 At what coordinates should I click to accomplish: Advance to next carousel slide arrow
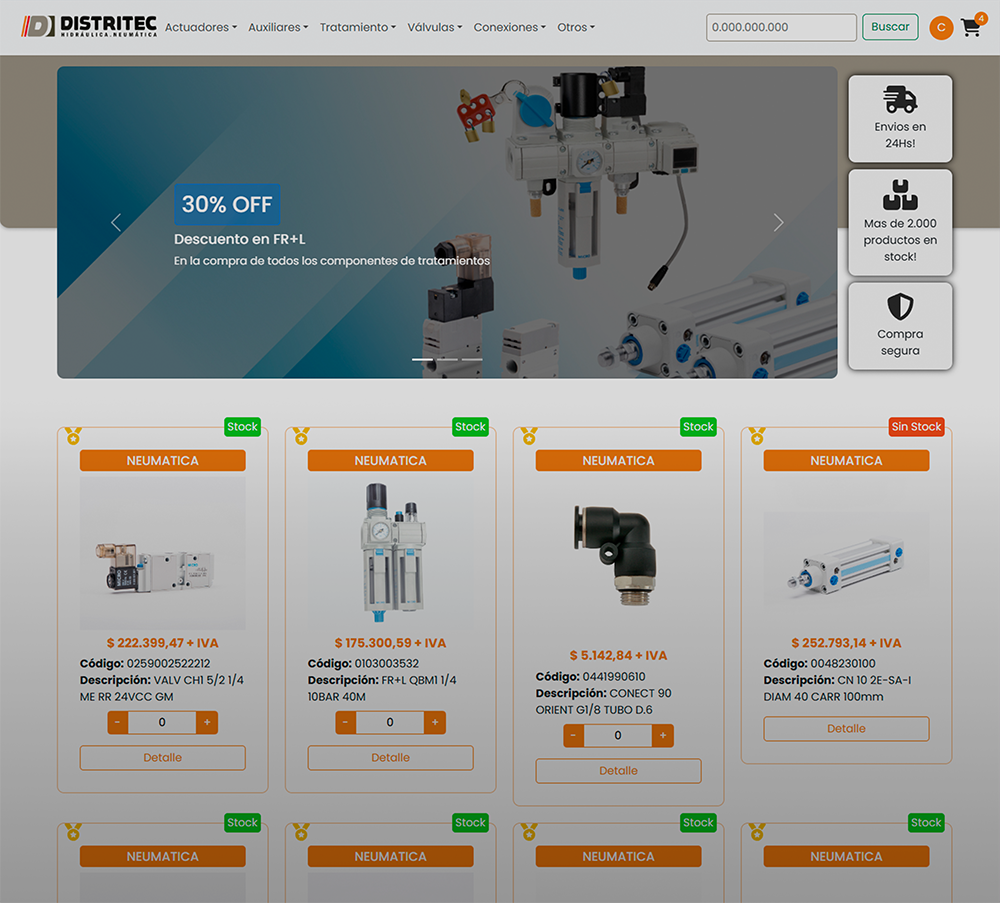(x=778, y=223)
